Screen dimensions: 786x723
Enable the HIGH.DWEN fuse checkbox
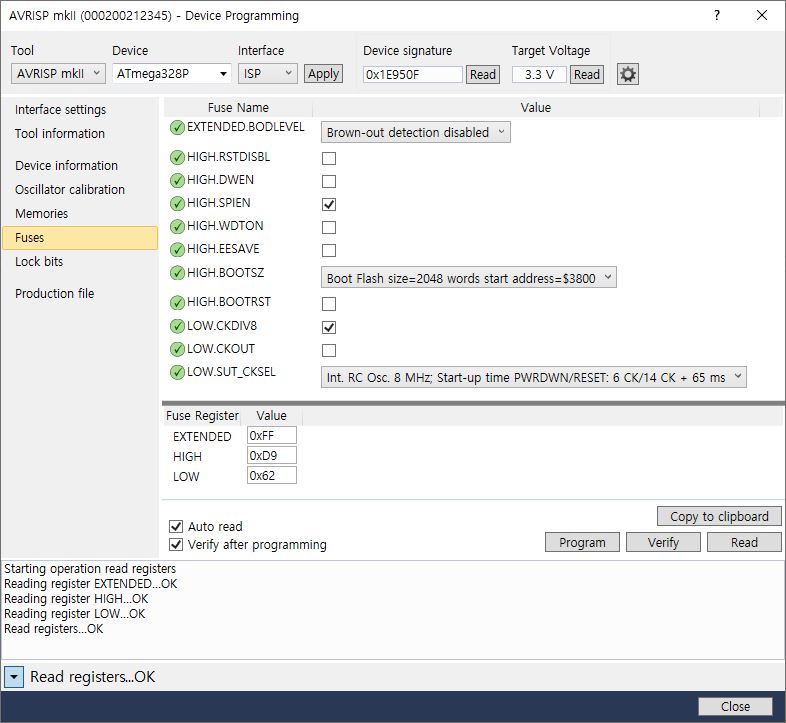pos(329,182)
